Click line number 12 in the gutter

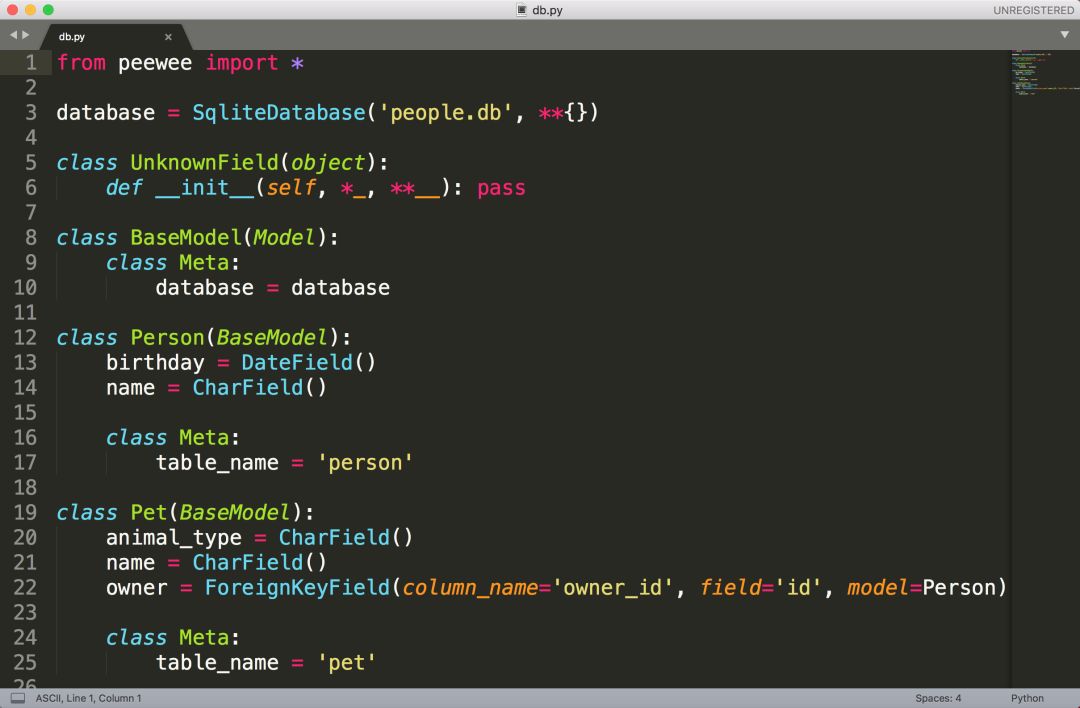tap(25, 337)
